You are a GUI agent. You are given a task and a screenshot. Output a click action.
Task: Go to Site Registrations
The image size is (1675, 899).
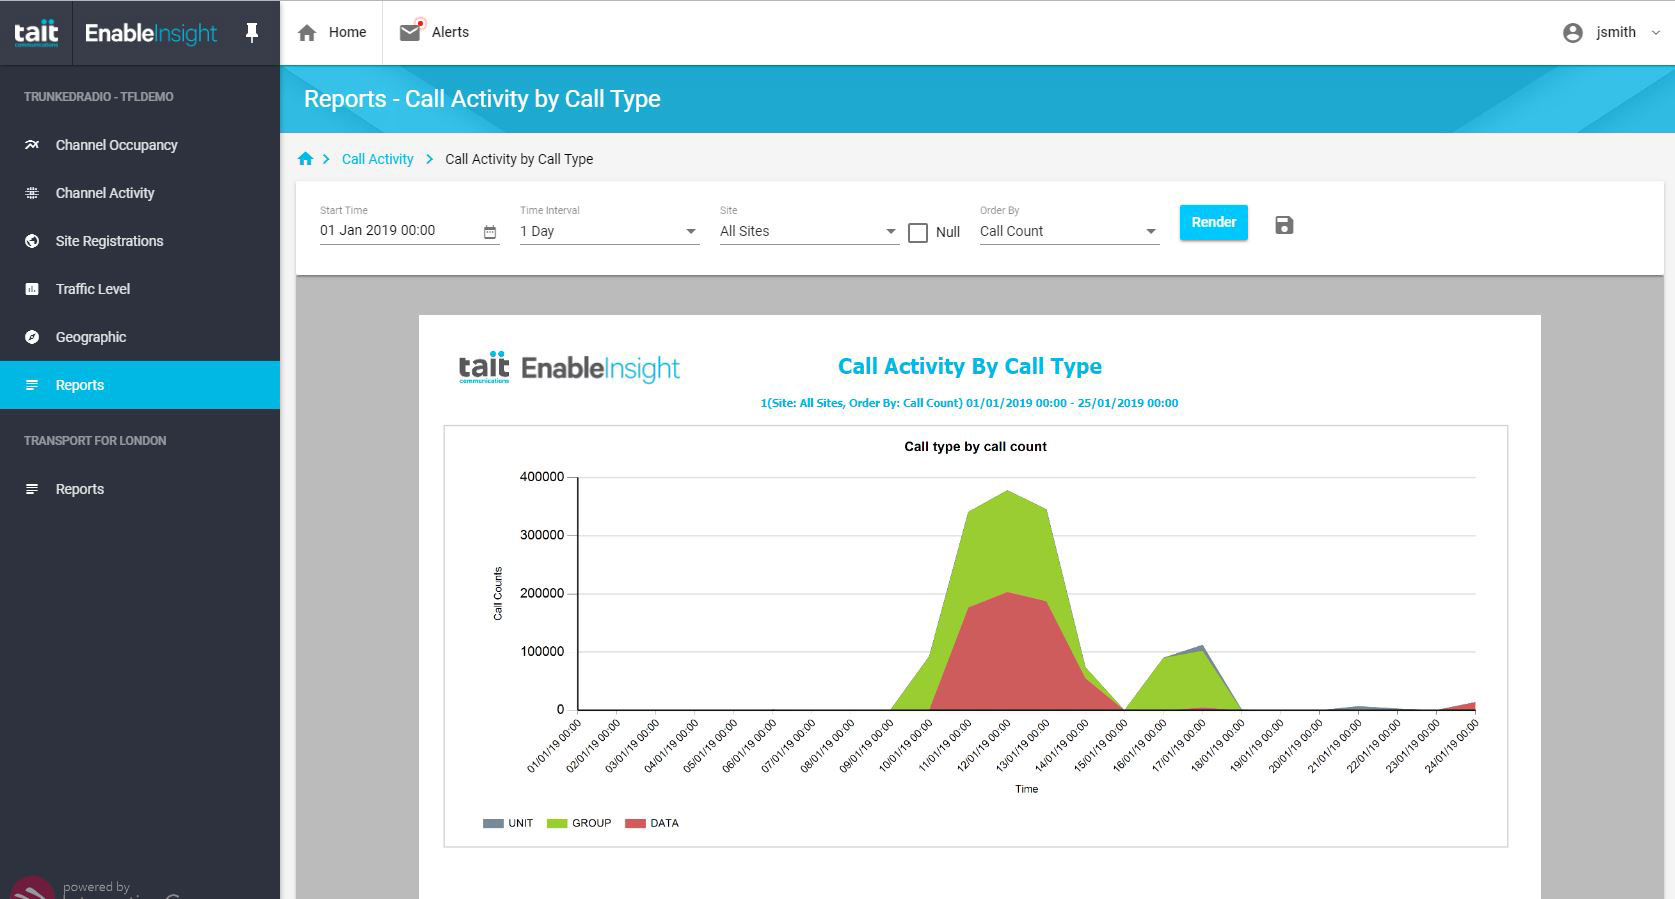(109, 241)
